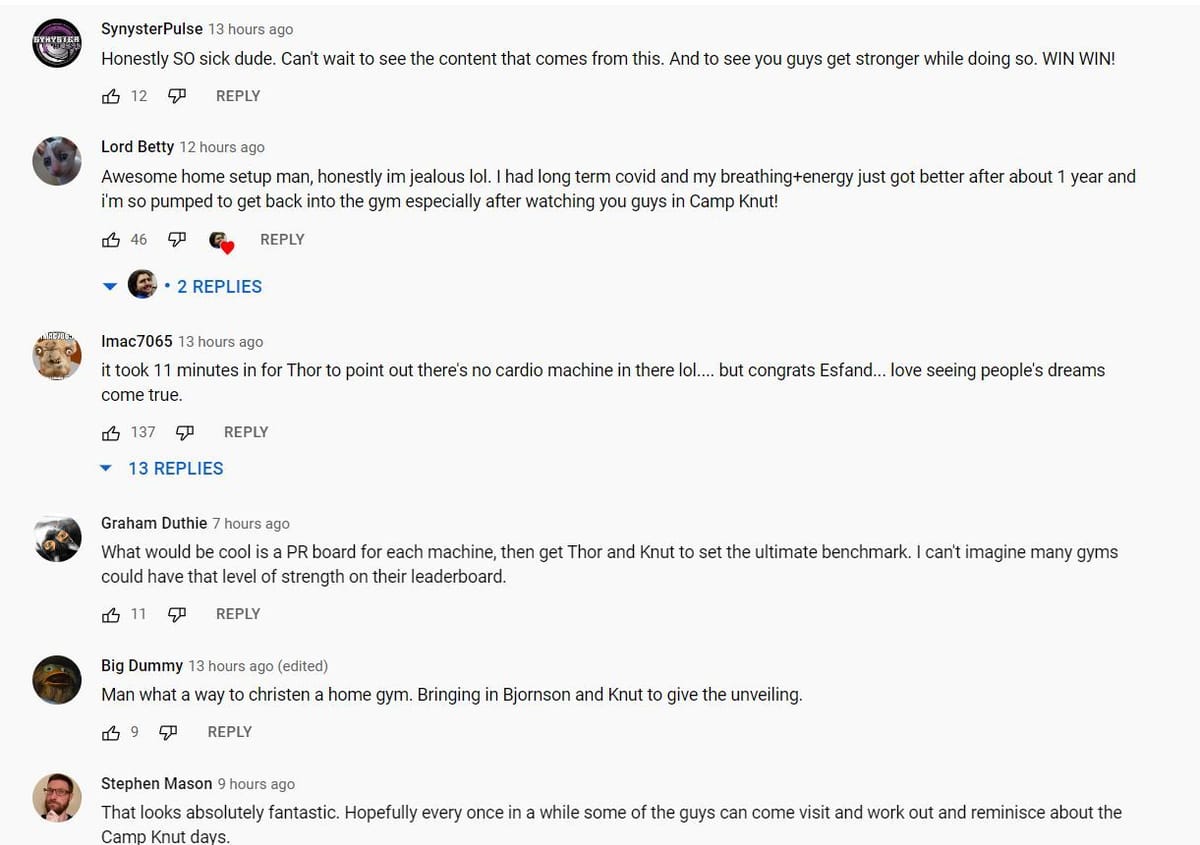Like Graham Duthie's PR board comment
The height and width of the screenshot is (845, 1200).
click(x=111, y=615)
